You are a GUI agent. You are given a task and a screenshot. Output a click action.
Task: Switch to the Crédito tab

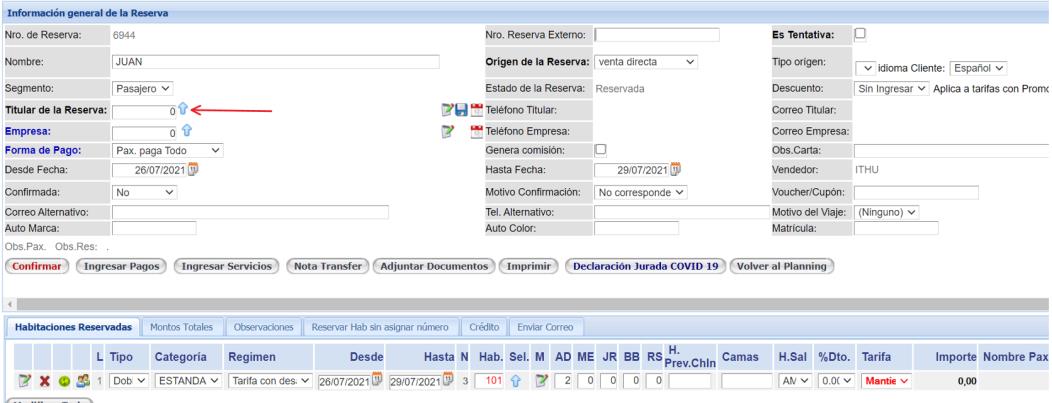coord(484,327)
